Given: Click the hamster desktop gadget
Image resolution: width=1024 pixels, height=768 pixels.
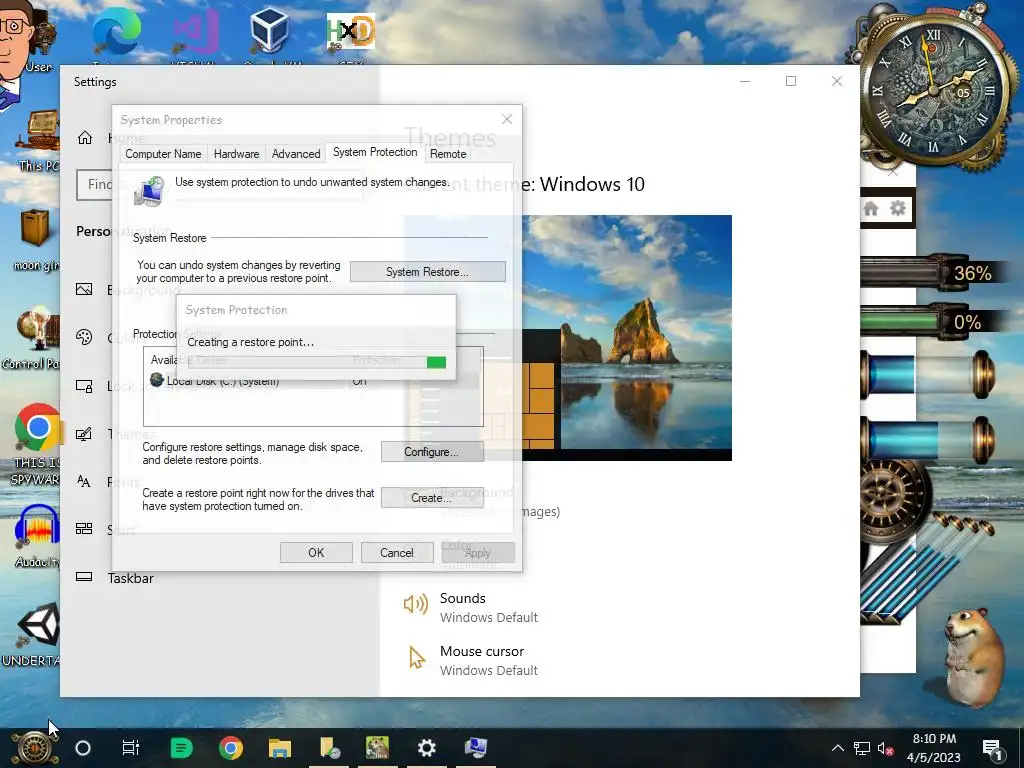Looking at the screenshot, I should tap(973, 656).
